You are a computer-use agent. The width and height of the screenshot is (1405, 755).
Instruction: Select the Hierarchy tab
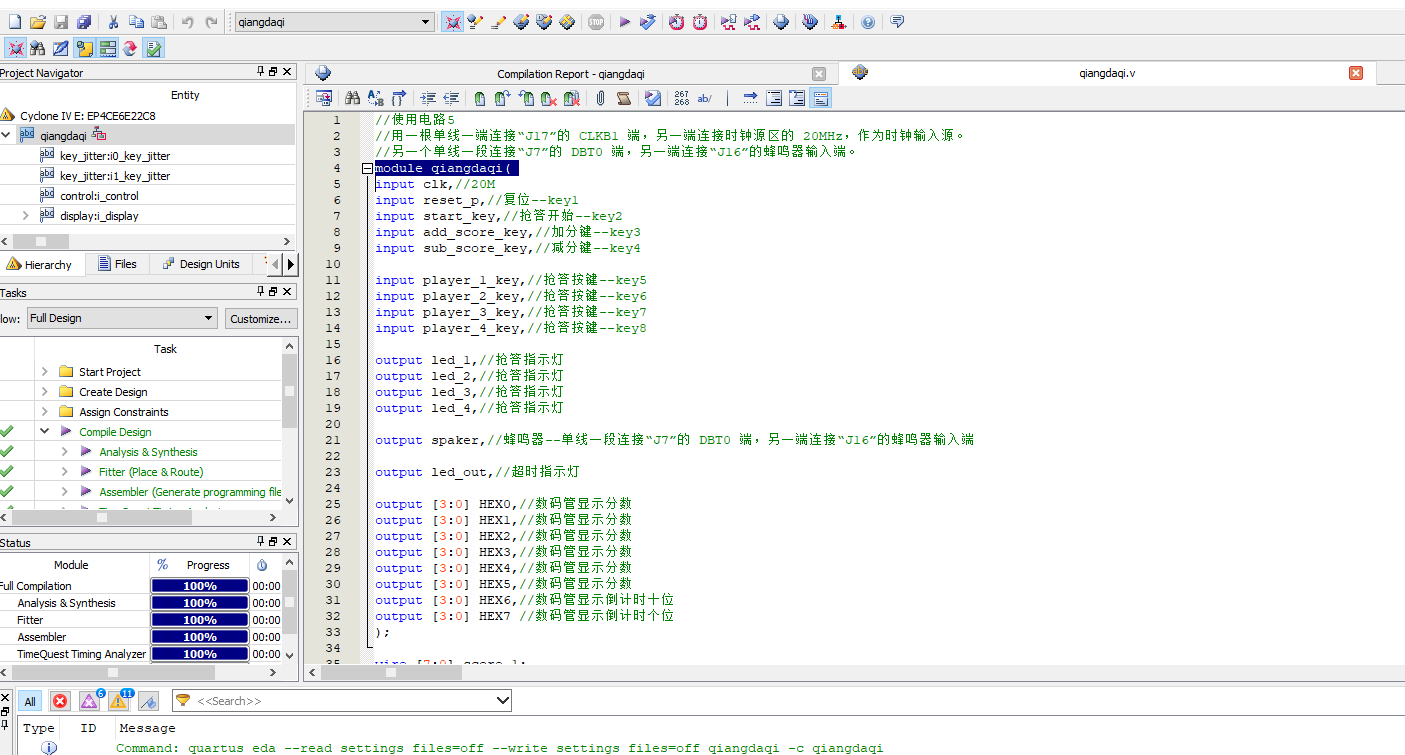tap(40, 264)
